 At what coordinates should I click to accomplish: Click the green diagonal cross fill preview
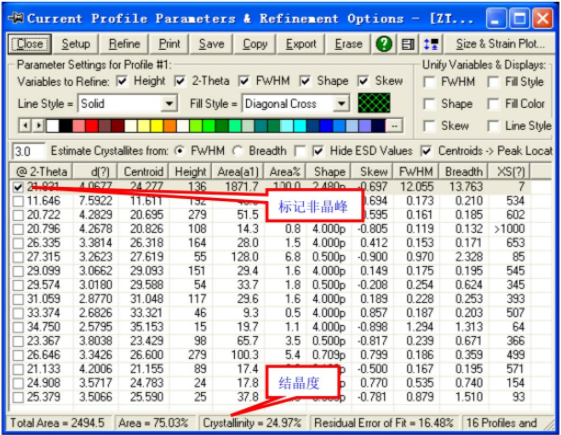pos(374,103)
